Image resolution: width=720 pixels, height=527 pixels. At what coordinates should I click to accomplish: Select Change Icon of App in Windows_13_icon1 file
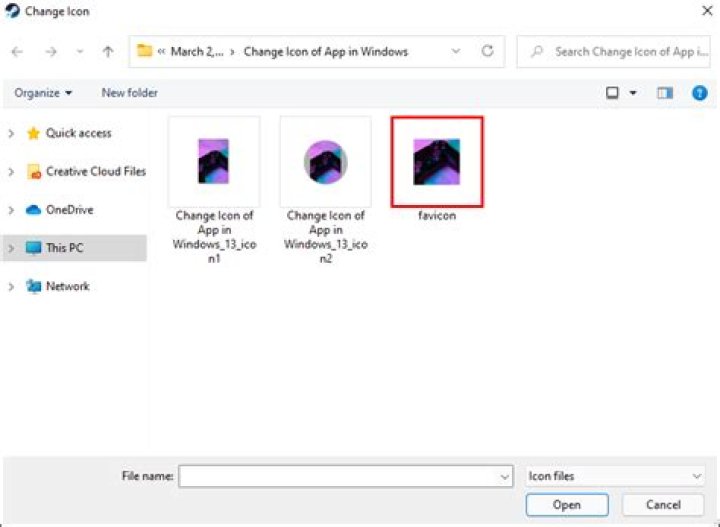click(x=214, y=163)
